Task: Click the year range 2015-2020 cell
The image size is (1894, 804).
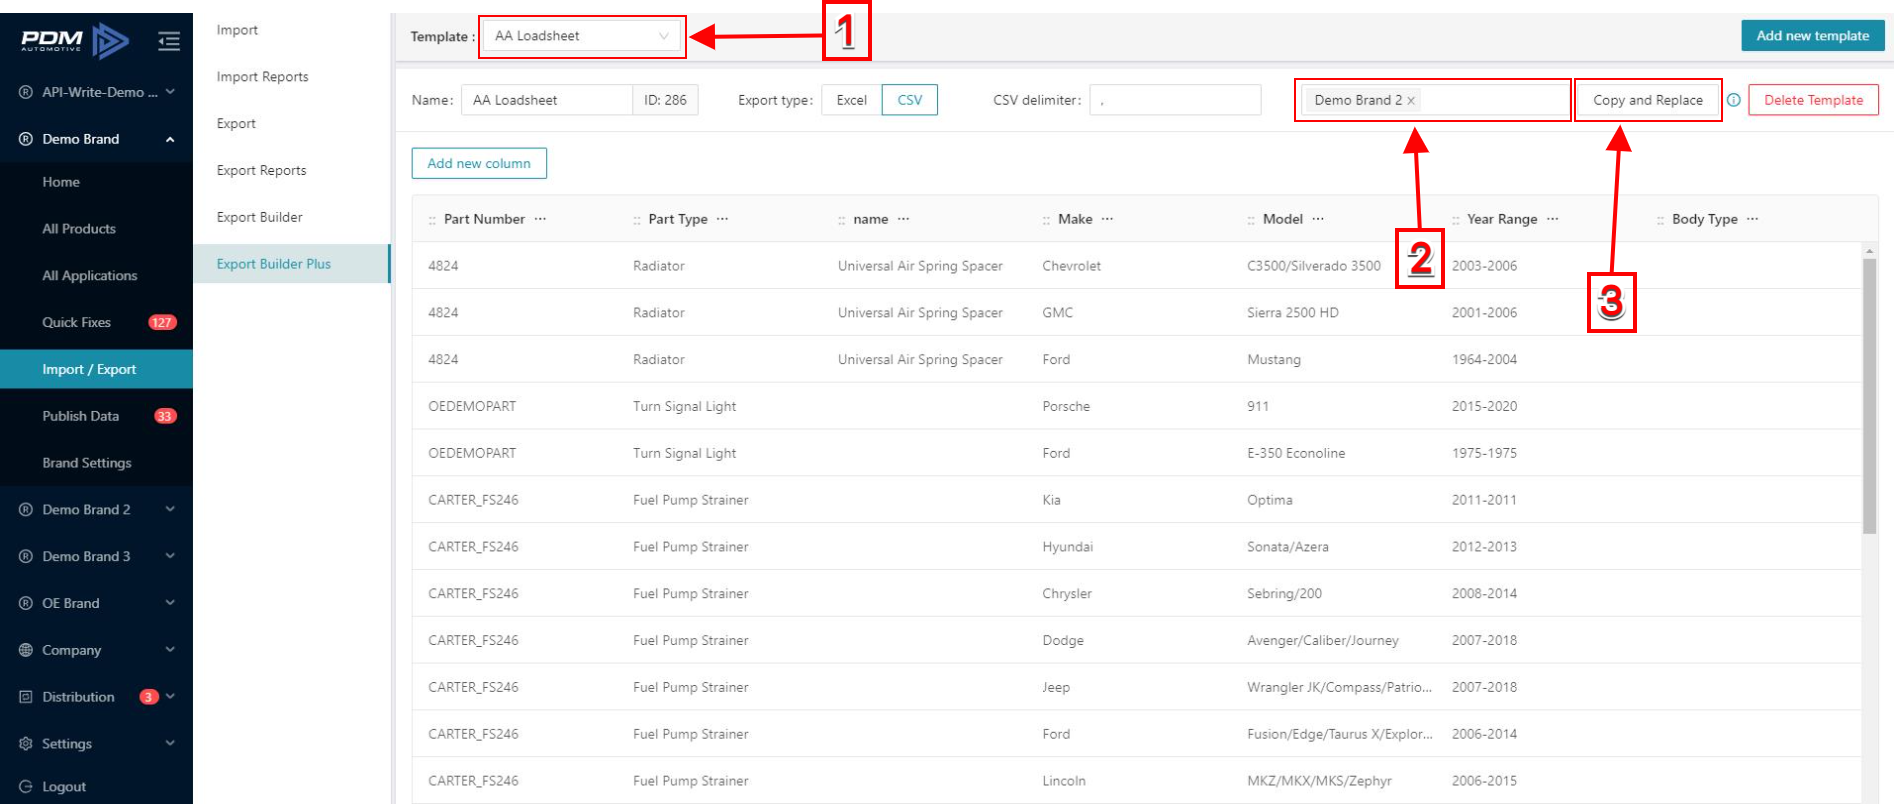Action: point(1484,407)
